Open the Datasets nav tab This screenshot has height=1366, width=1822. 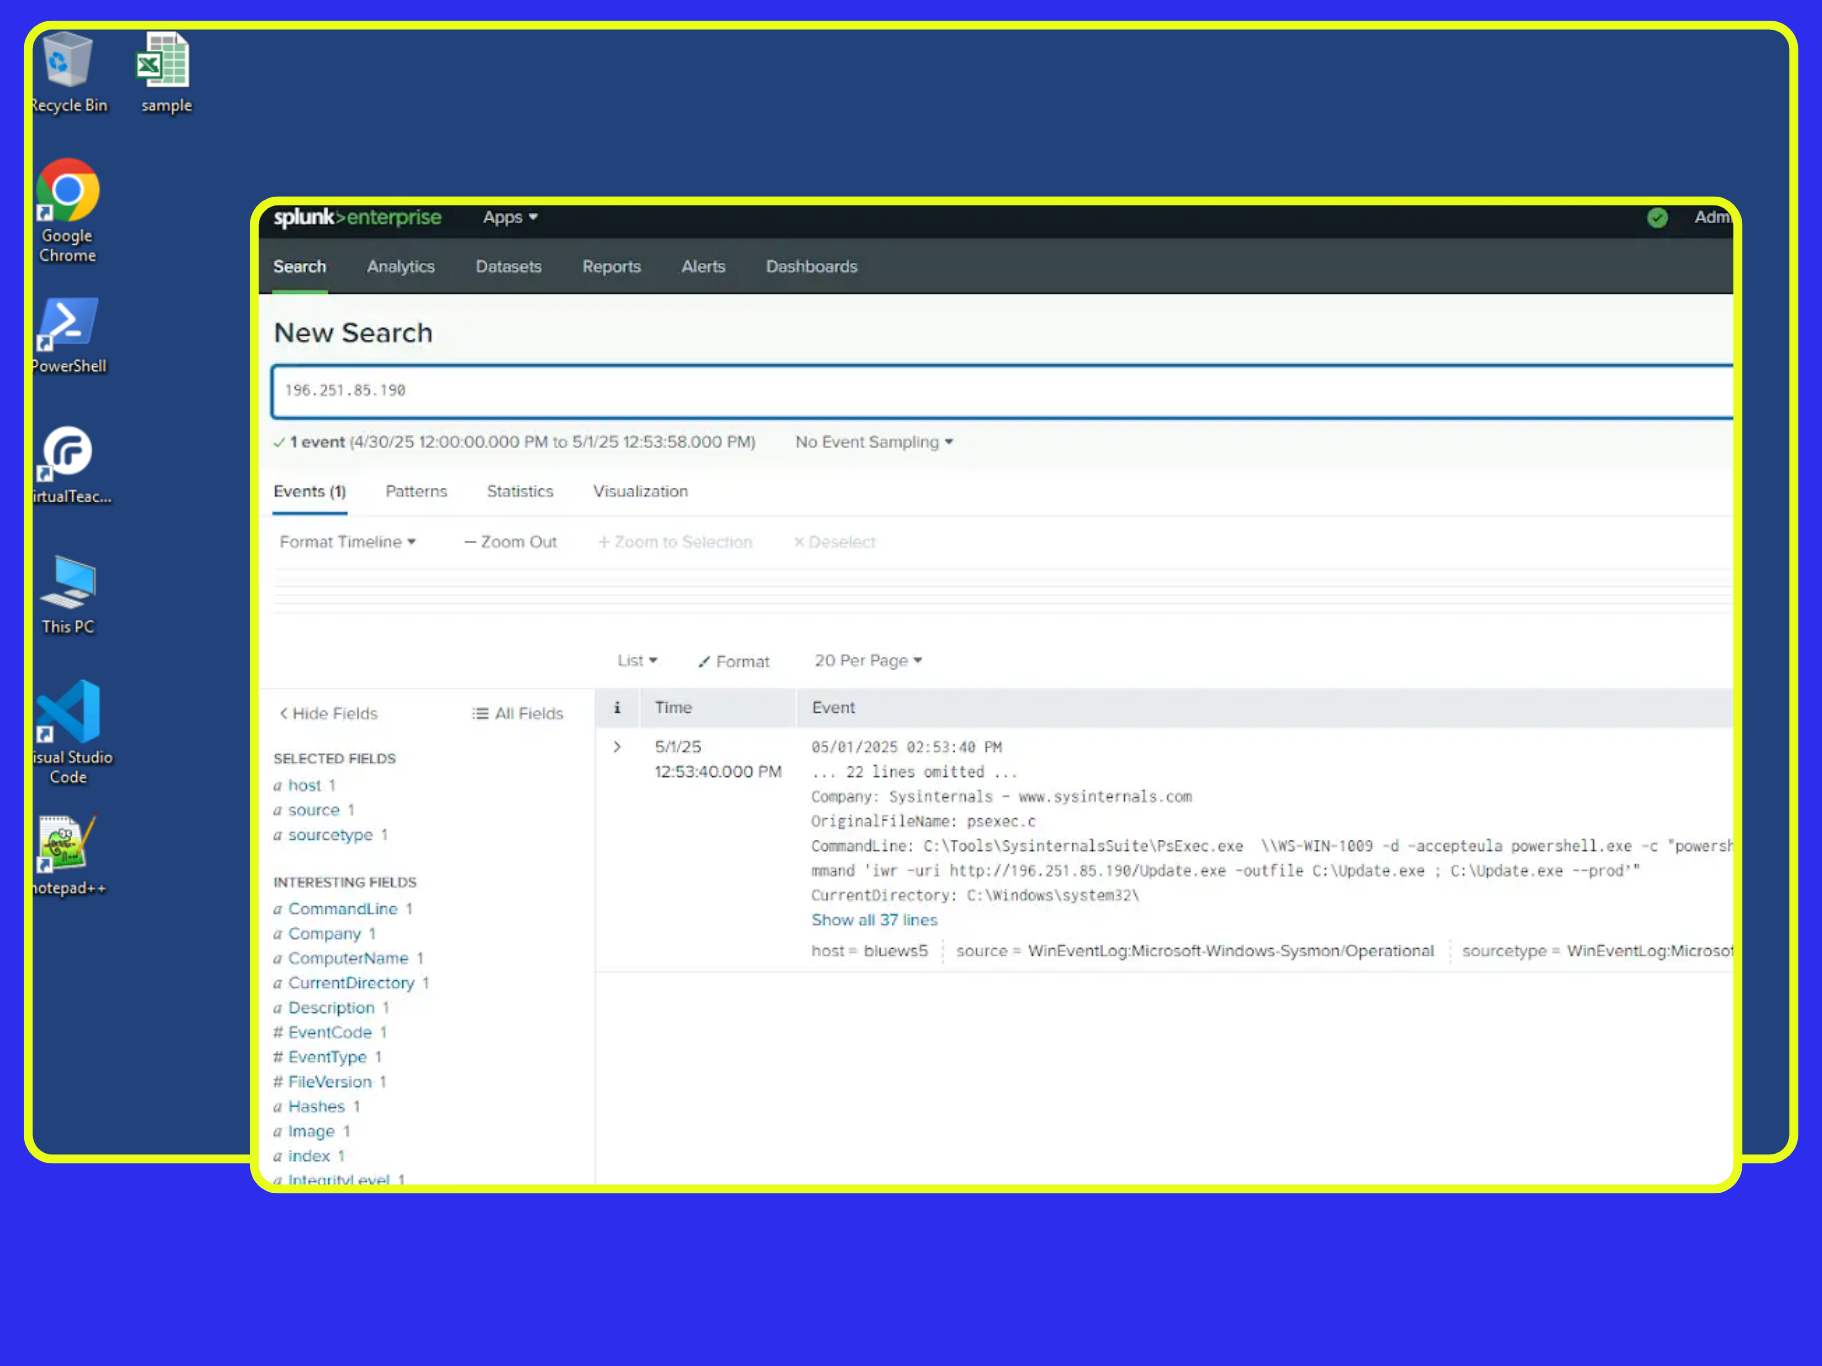tap(509, 266)
